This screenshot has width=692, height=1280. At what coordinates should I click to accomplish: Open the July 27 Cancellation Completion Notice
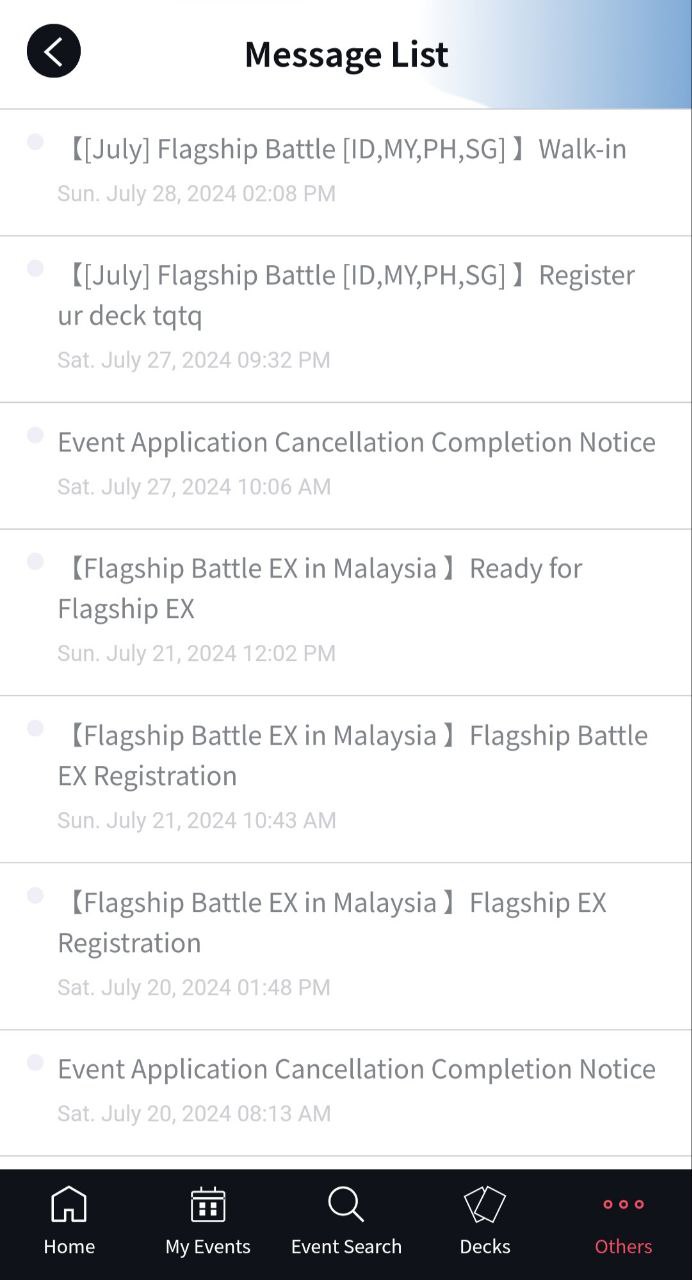pyautogui.click(x=356, y=442)
